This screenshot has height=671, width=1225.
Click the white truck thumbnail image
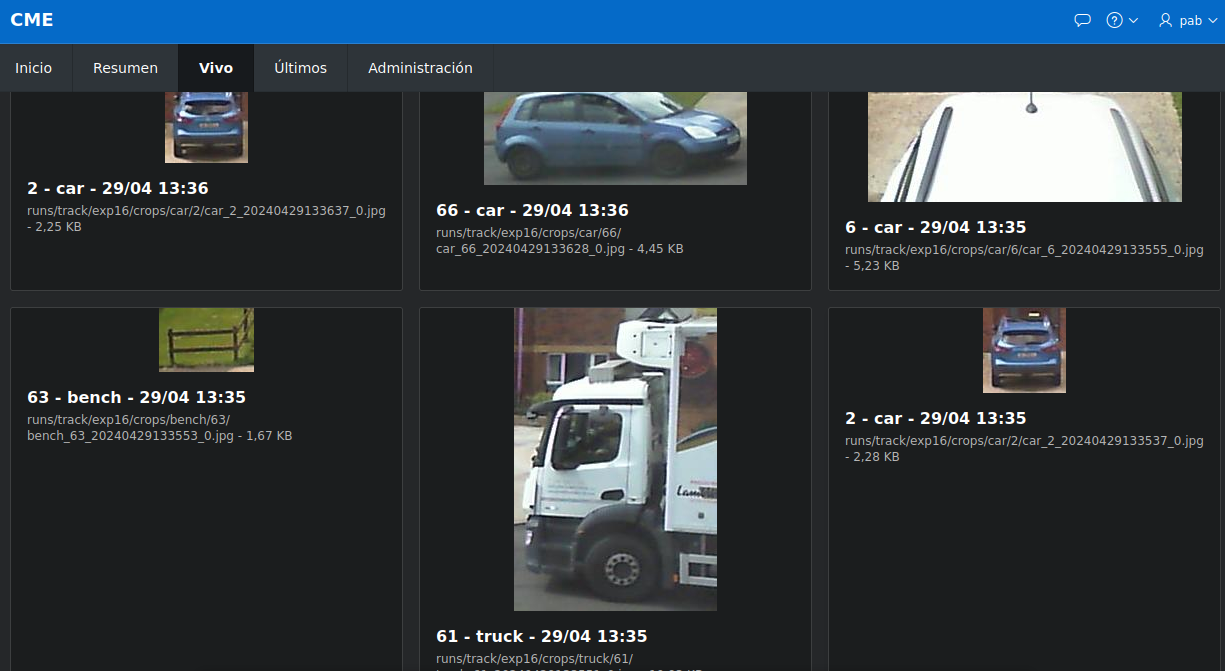coord(615,459)
